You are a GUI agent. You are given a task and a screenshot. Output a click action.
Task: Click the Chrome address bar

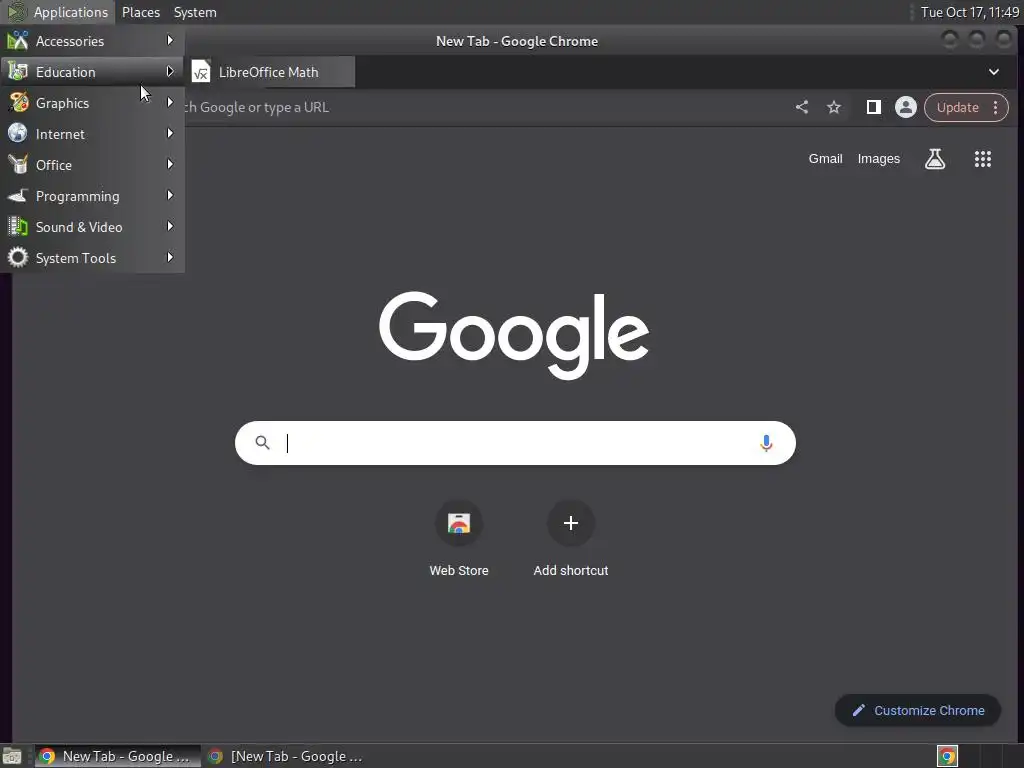(483, 107)
